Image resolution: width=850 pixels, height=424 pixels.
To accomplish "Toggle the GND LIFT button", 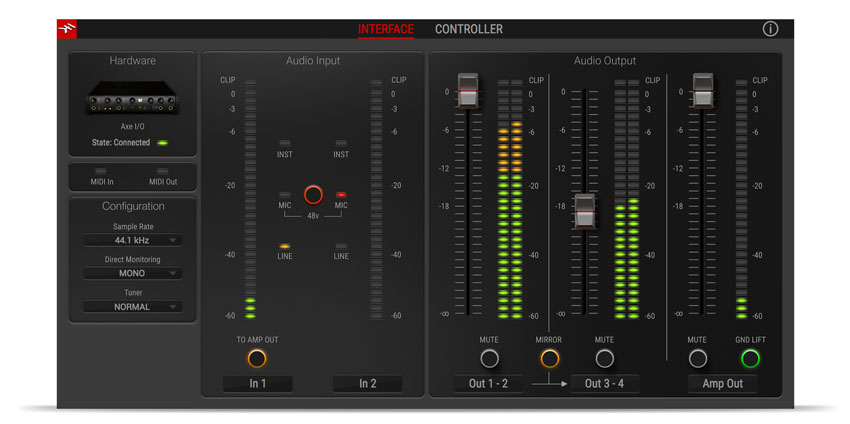I will 751,358.
